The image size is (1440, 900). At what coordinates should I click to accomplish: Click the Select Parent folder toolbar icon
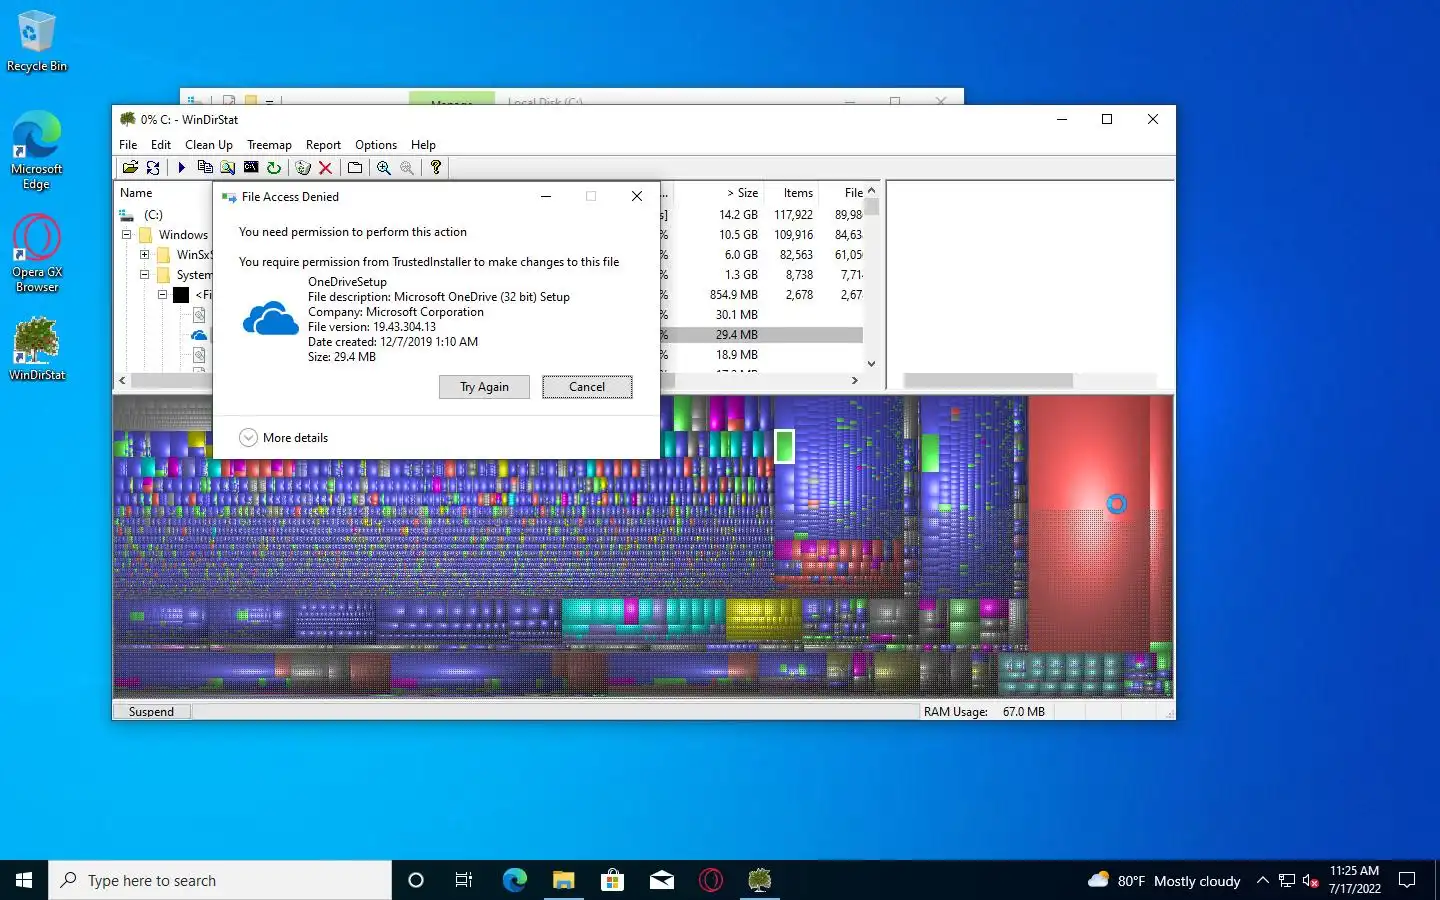(x=355, y=168)
